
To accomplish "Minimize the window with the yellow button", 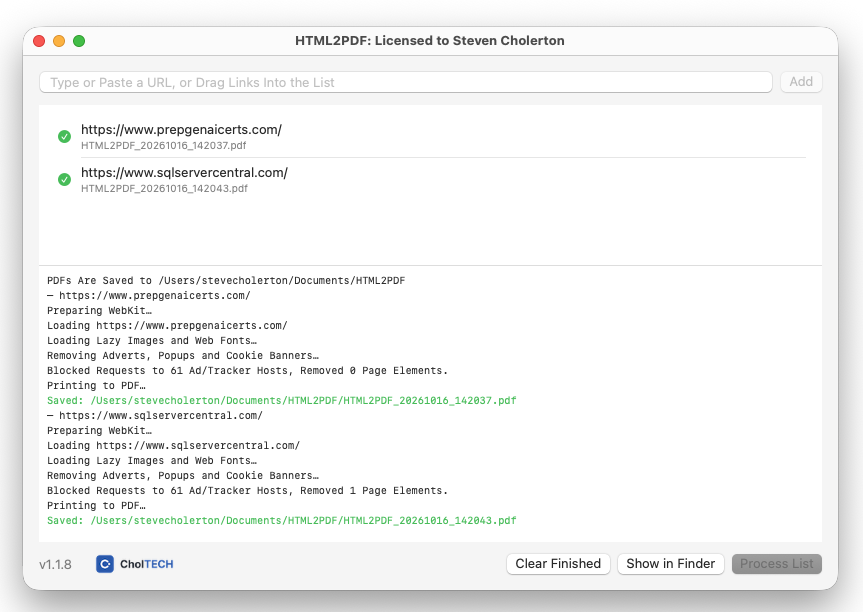I will pos(59,41).
